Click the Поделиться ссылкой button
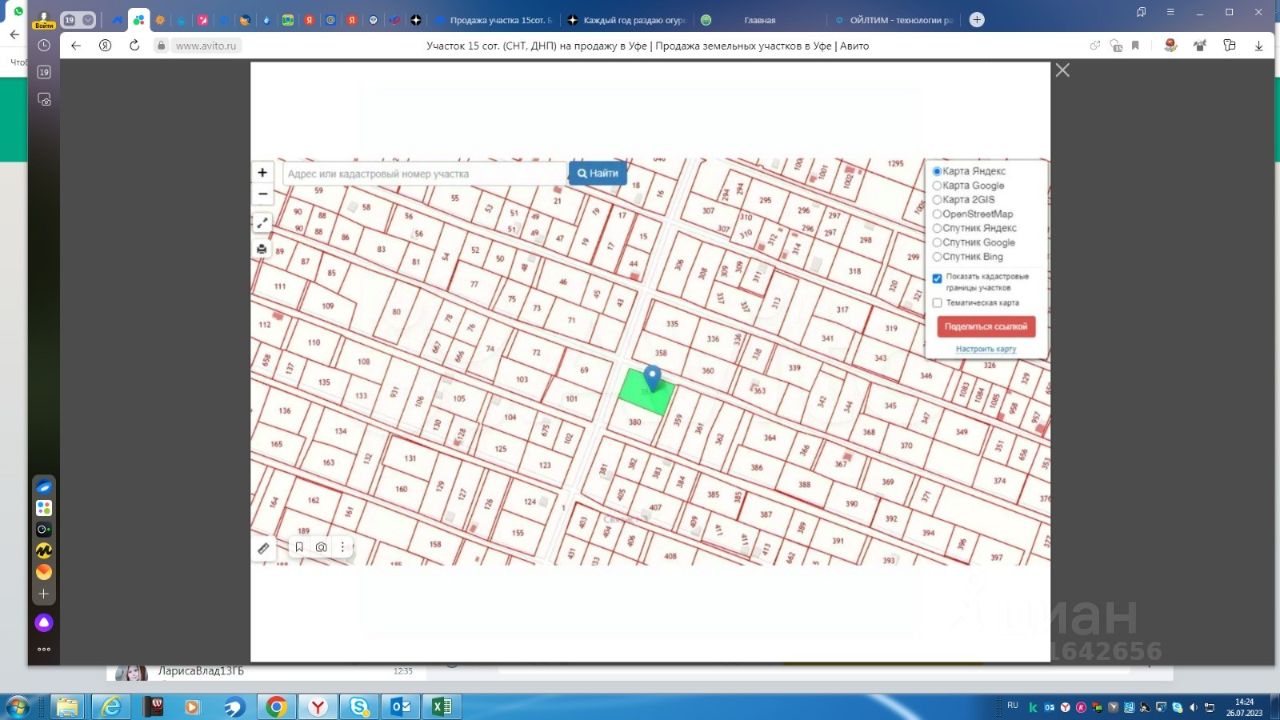The image size is (1280, 720). 986,327
